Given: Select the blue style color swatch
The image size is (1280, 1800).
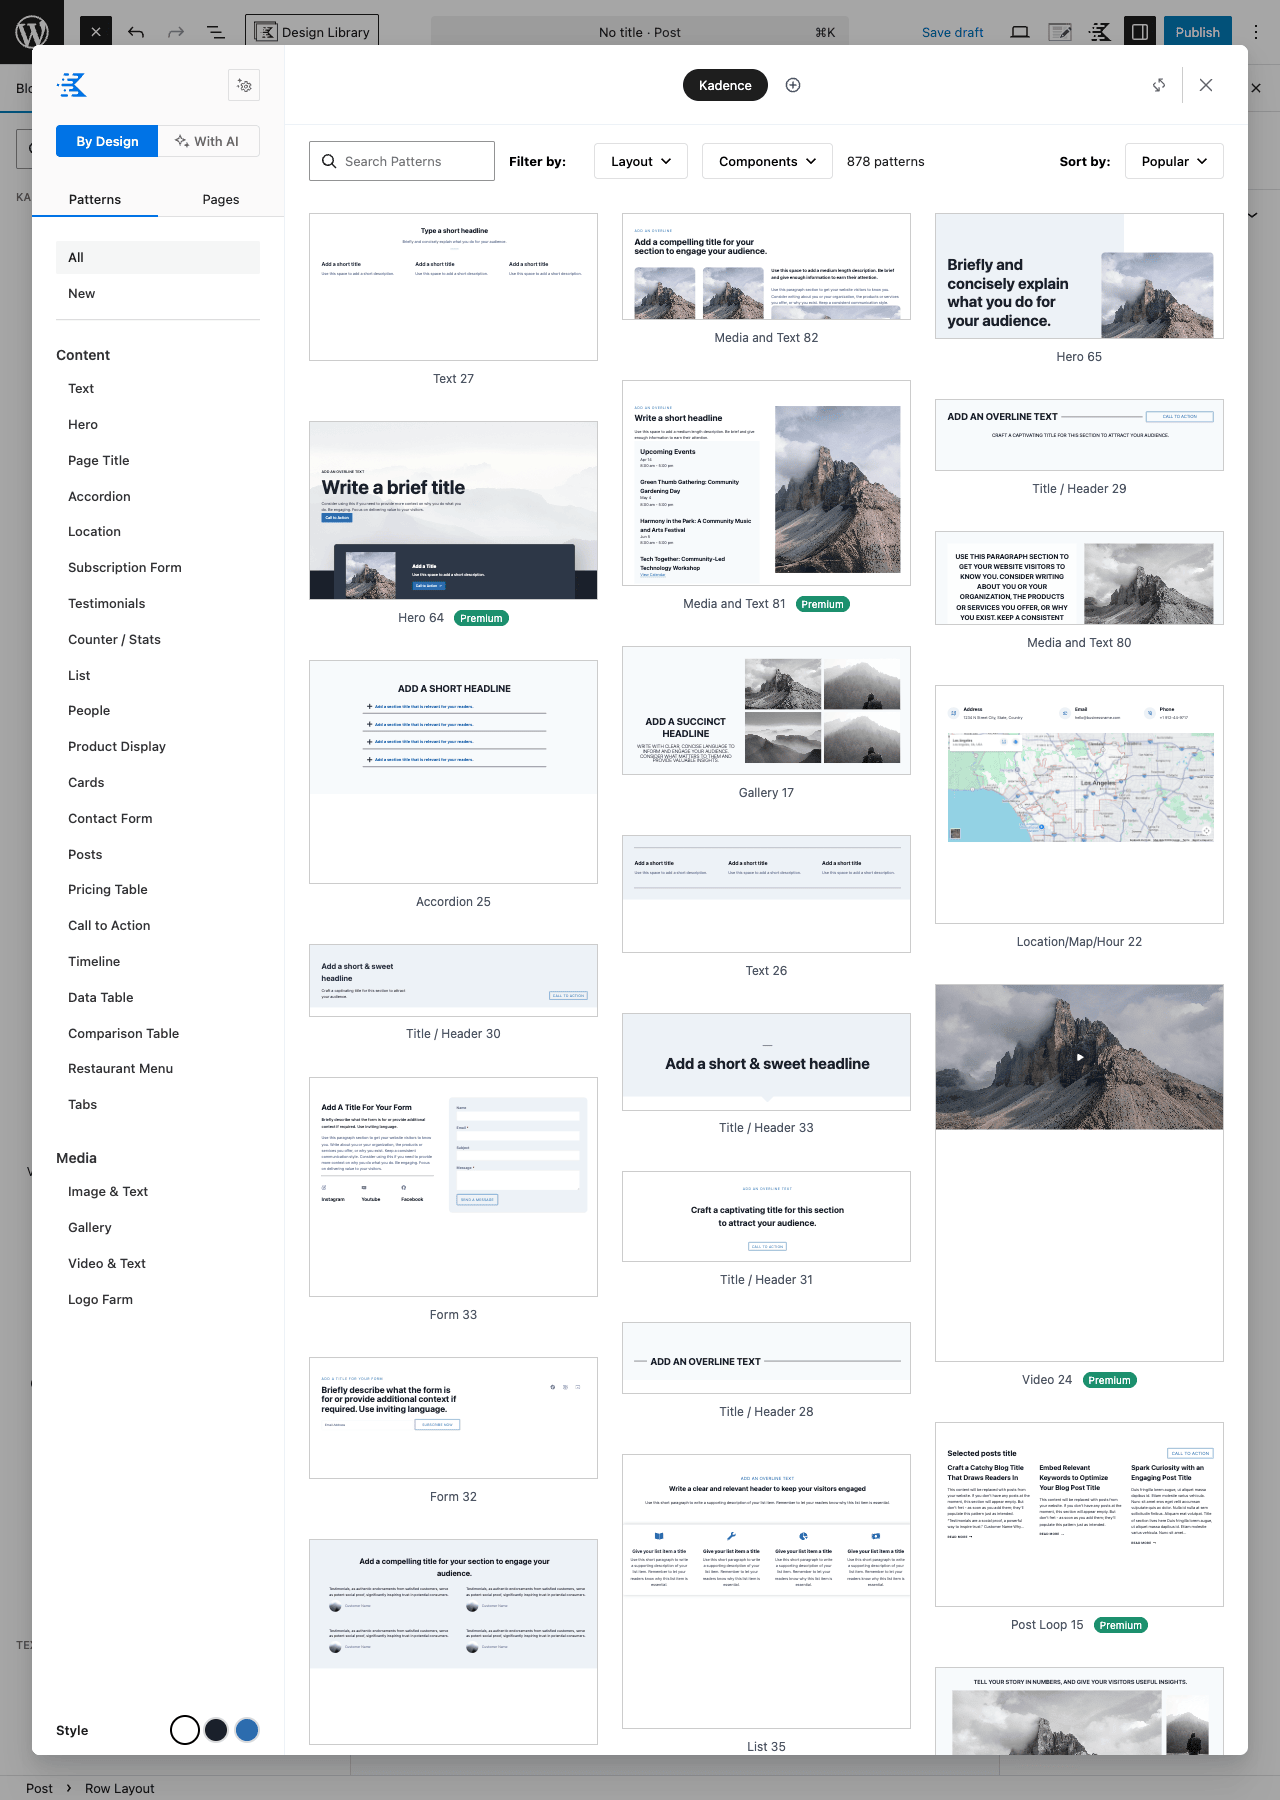Looking at the screenshot, I should pos(247,1730).
